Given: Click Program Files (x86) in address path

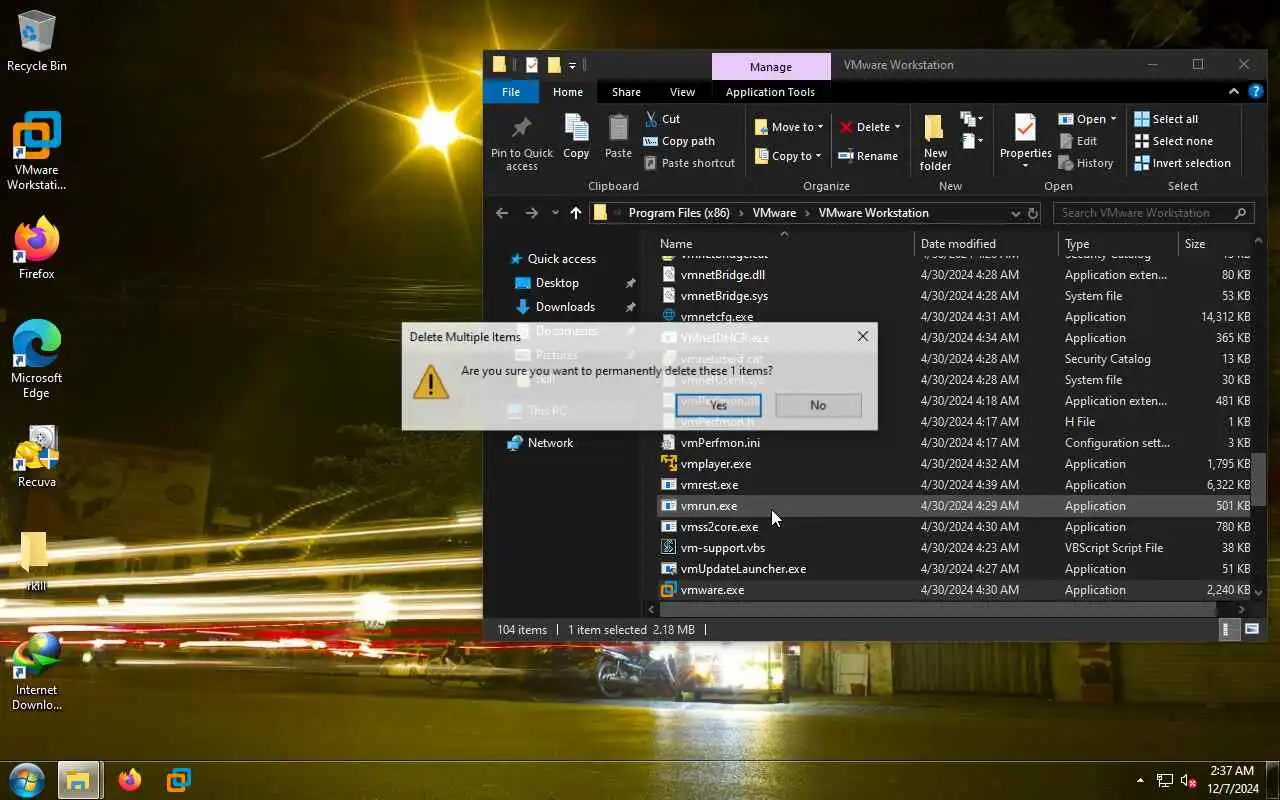Looking at the screenshot, I should coord(679,213).
